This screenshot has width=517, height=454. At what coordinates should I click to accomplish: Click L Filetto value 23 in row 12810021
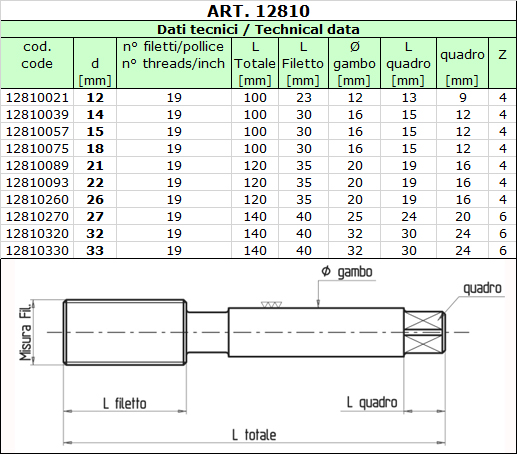pos(304,98)
